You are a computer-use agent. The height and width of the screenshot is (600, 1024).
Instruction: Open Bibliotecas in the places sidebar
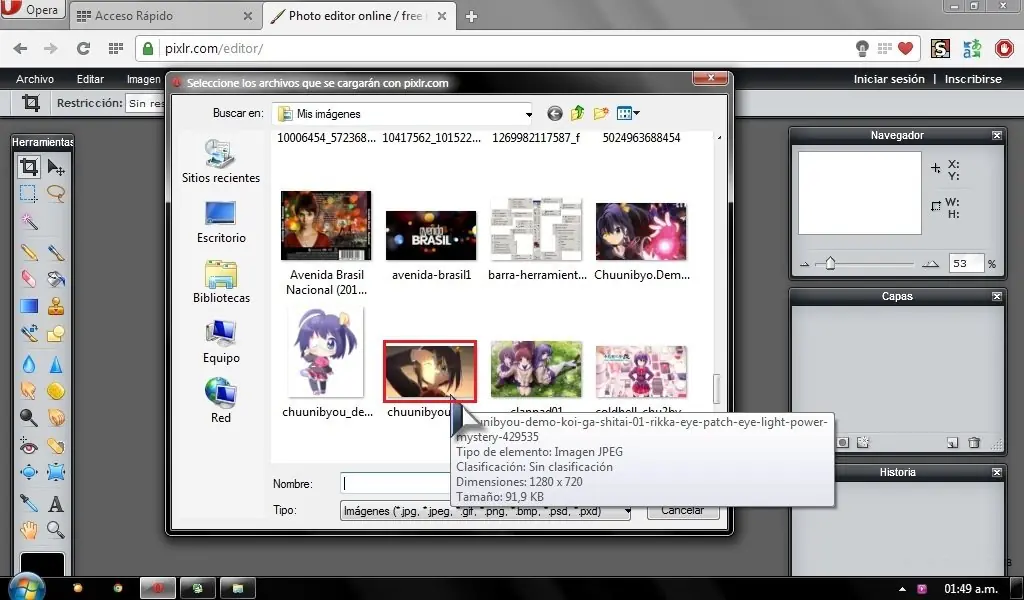coord(221,282)
